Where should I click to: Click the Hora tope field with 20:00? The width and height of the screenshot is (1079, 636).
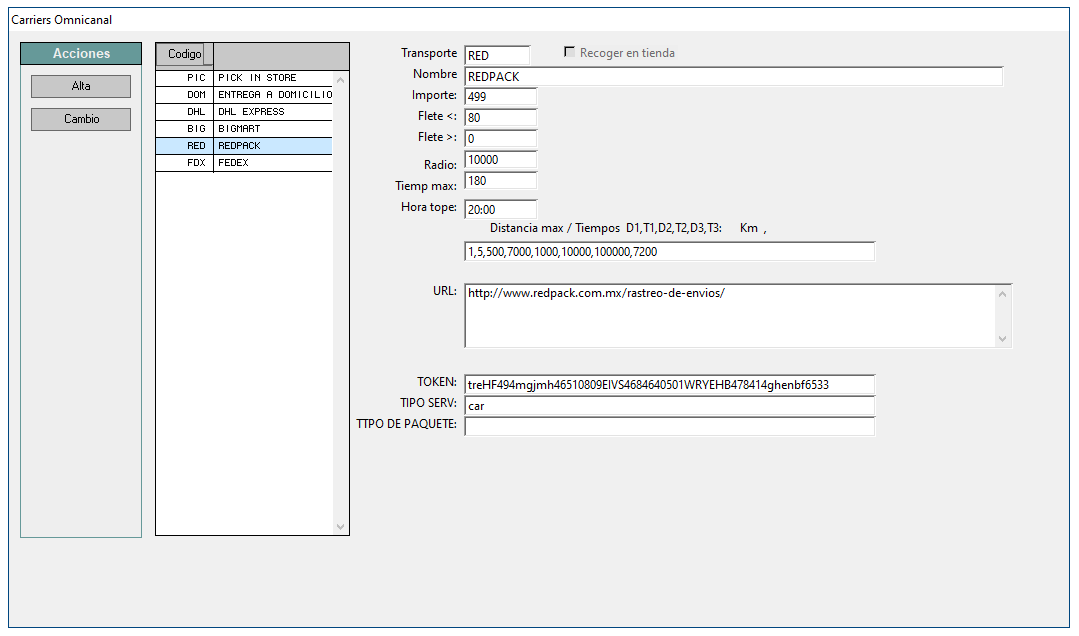coord(500,209)
